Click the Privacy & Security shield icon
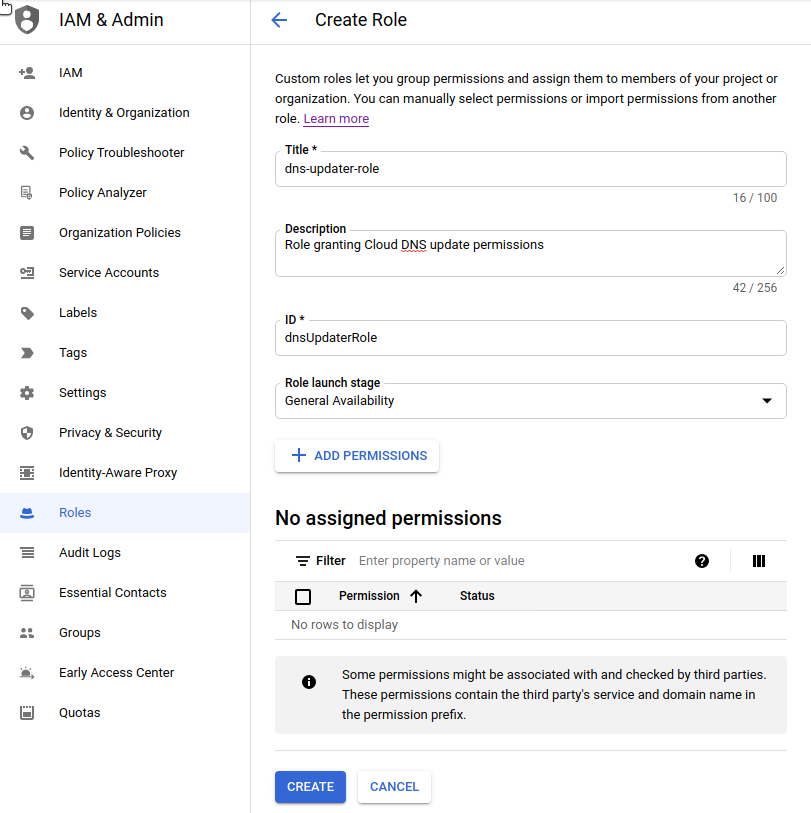Image resolution: width=811 pixels, height=813 pixels. [27, 433]
